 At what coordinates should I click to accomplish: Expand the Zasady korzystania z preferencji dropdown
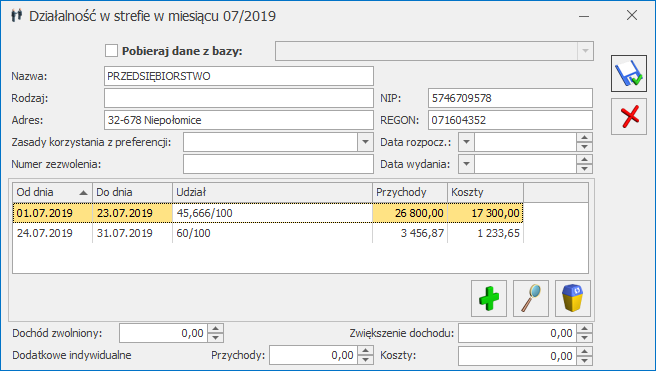365,142
